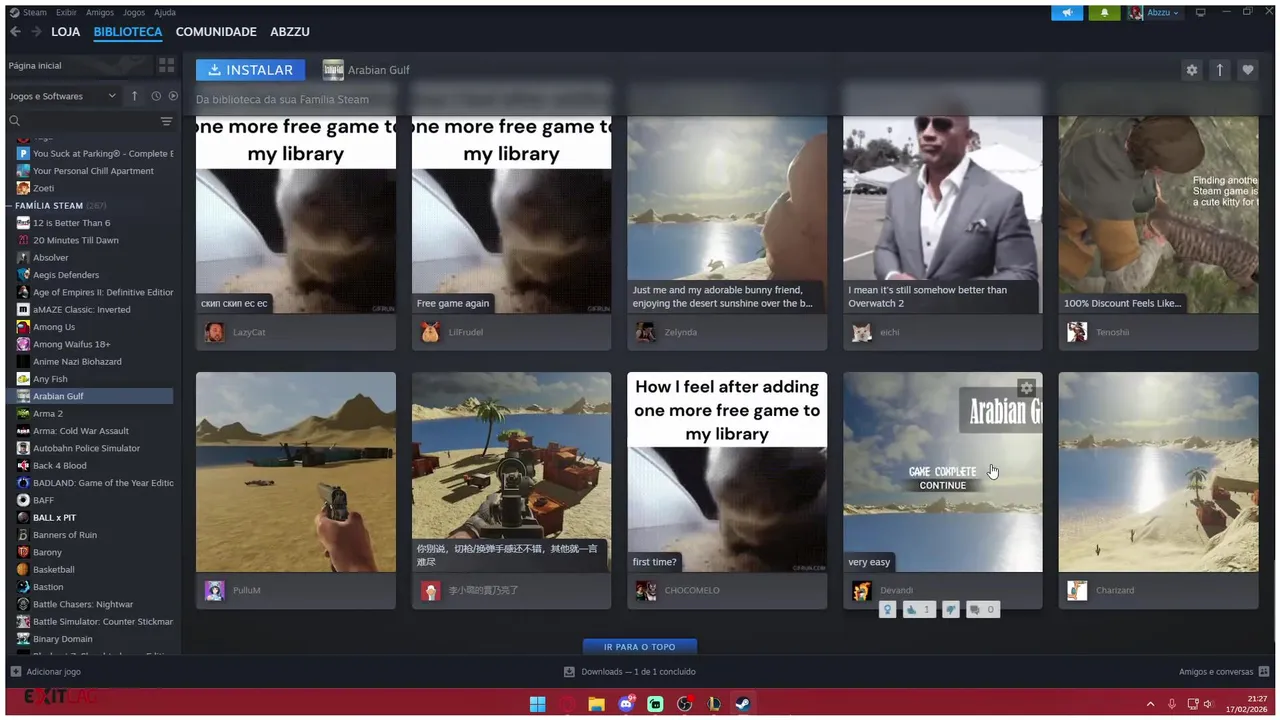Click the library search field
The width and height of the screenshot is (1280, 720).
point(85,121)
